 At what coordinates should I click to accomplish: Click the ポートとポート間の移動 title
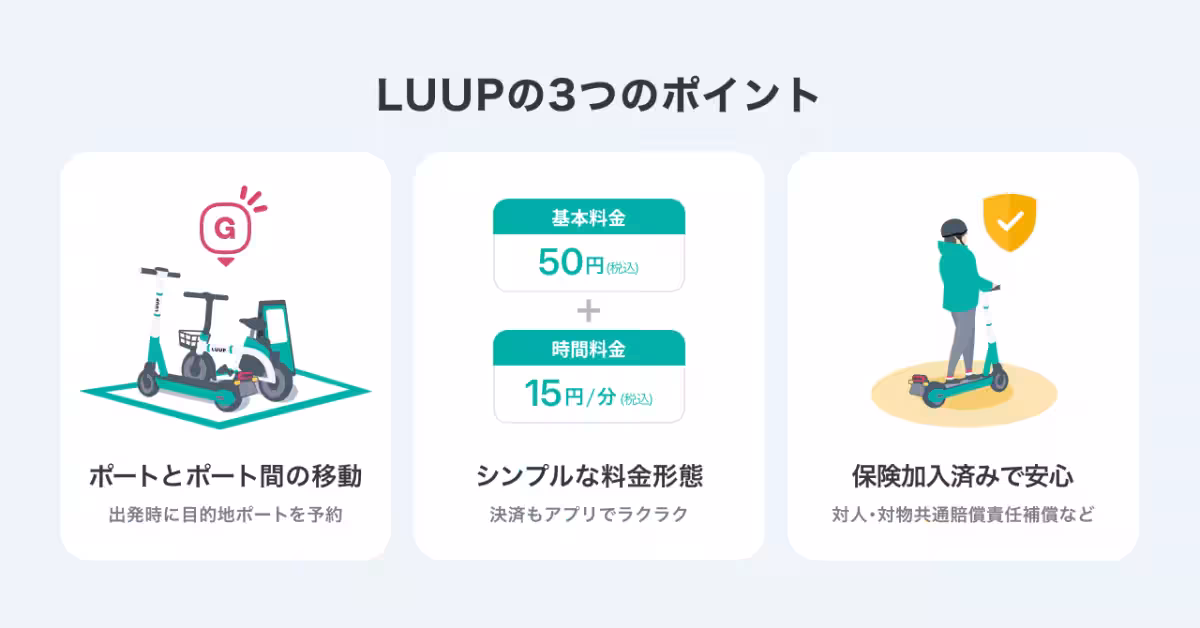pyautogui.click(x=225, y=476)
